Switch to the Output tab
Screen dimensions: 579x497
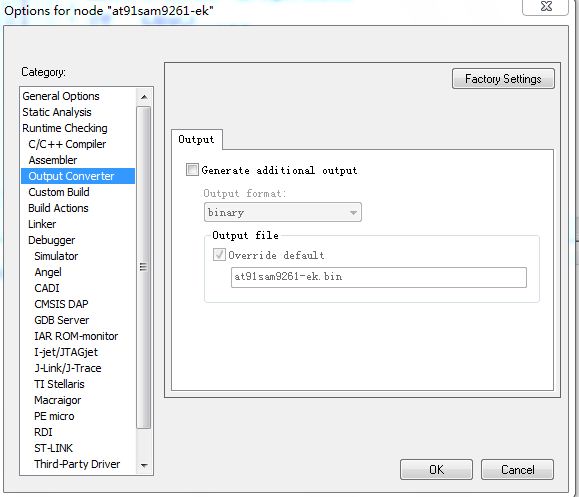(196, 140)
